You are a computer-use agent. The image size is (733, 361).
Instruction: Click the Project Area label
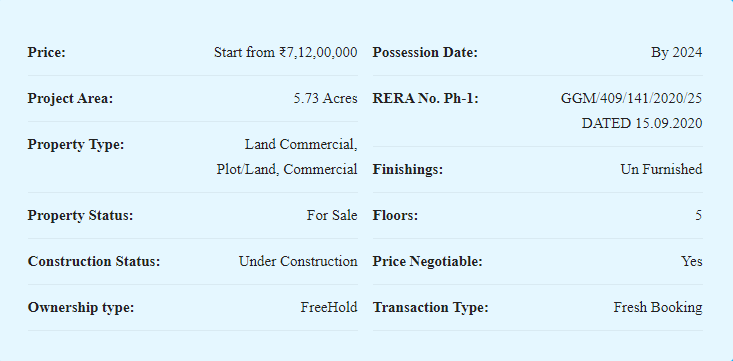point(70,99)
